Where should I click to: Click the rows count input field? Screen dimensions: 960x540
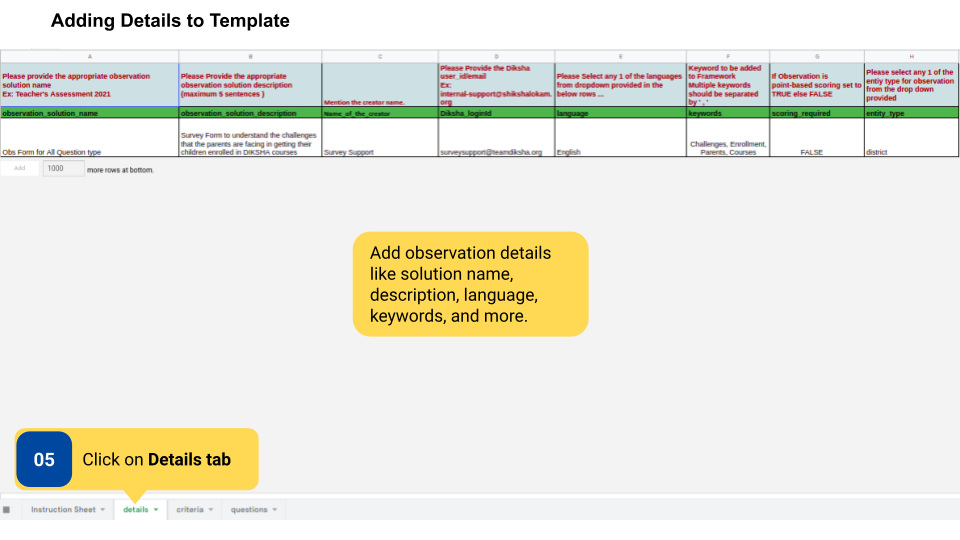pyautogui.click(x=62, y=169)
